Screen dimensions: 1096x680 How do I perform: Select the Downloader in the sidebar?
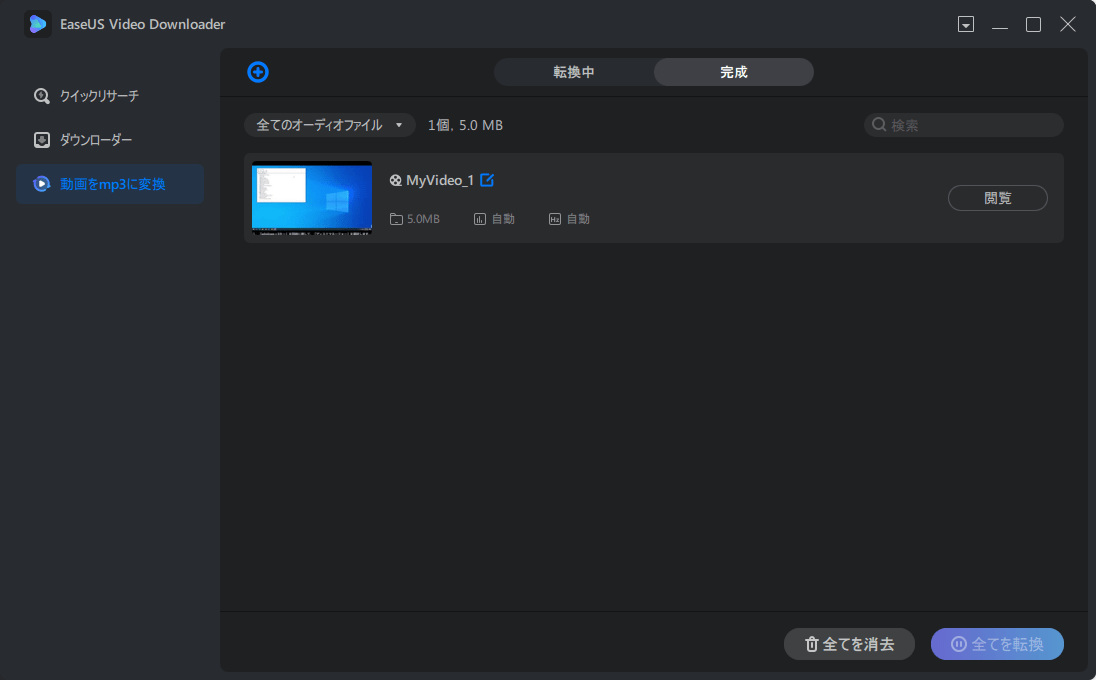[x=93, y=139]
